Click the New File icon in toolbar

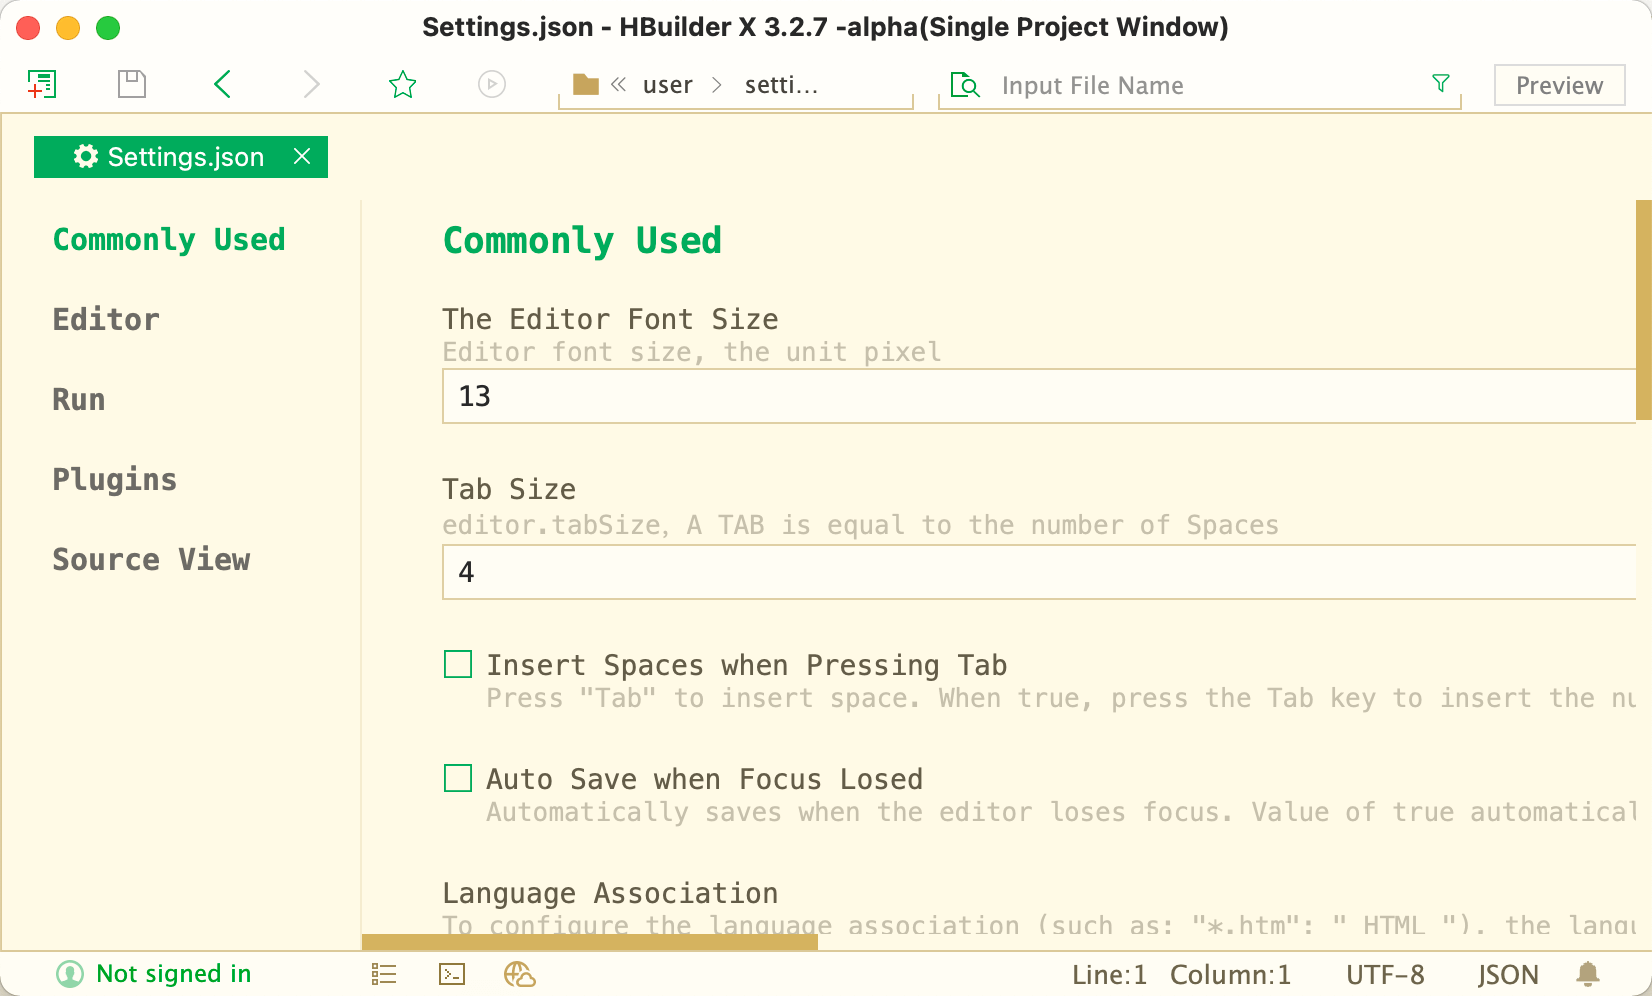click(x=42, y=84)
